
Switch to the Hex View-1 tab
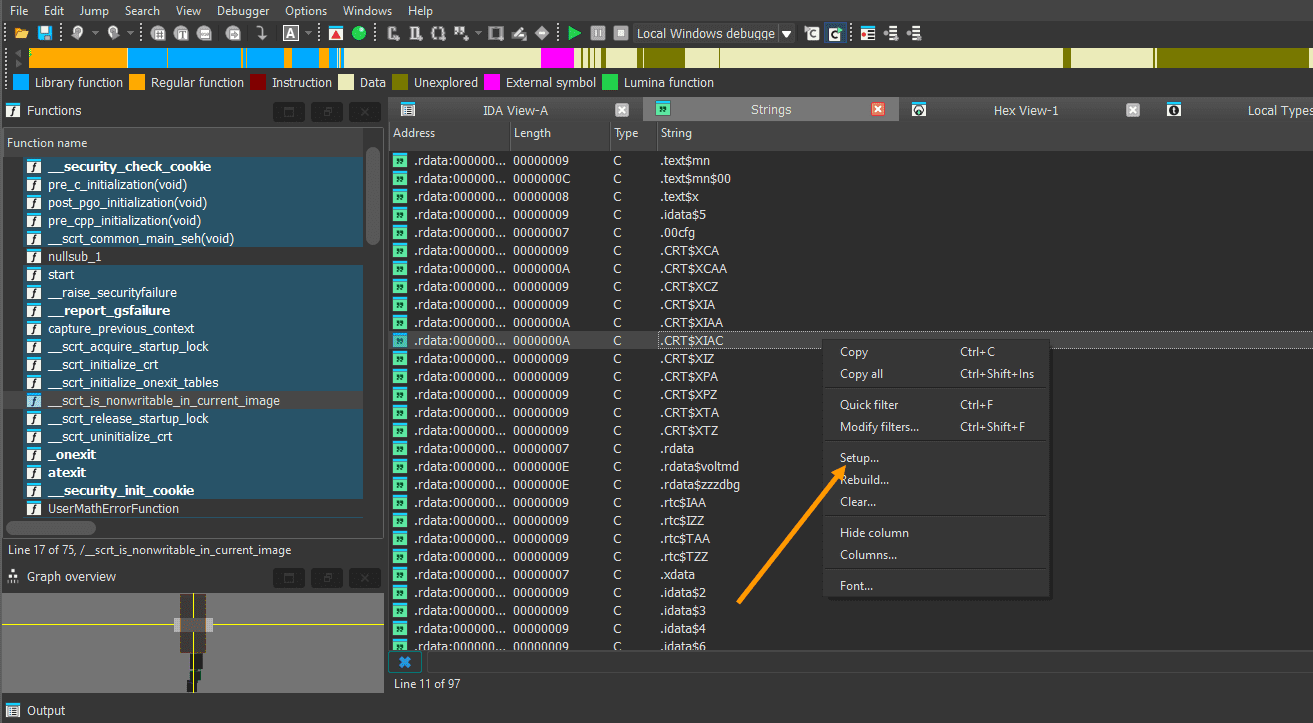coord(1025,110)
